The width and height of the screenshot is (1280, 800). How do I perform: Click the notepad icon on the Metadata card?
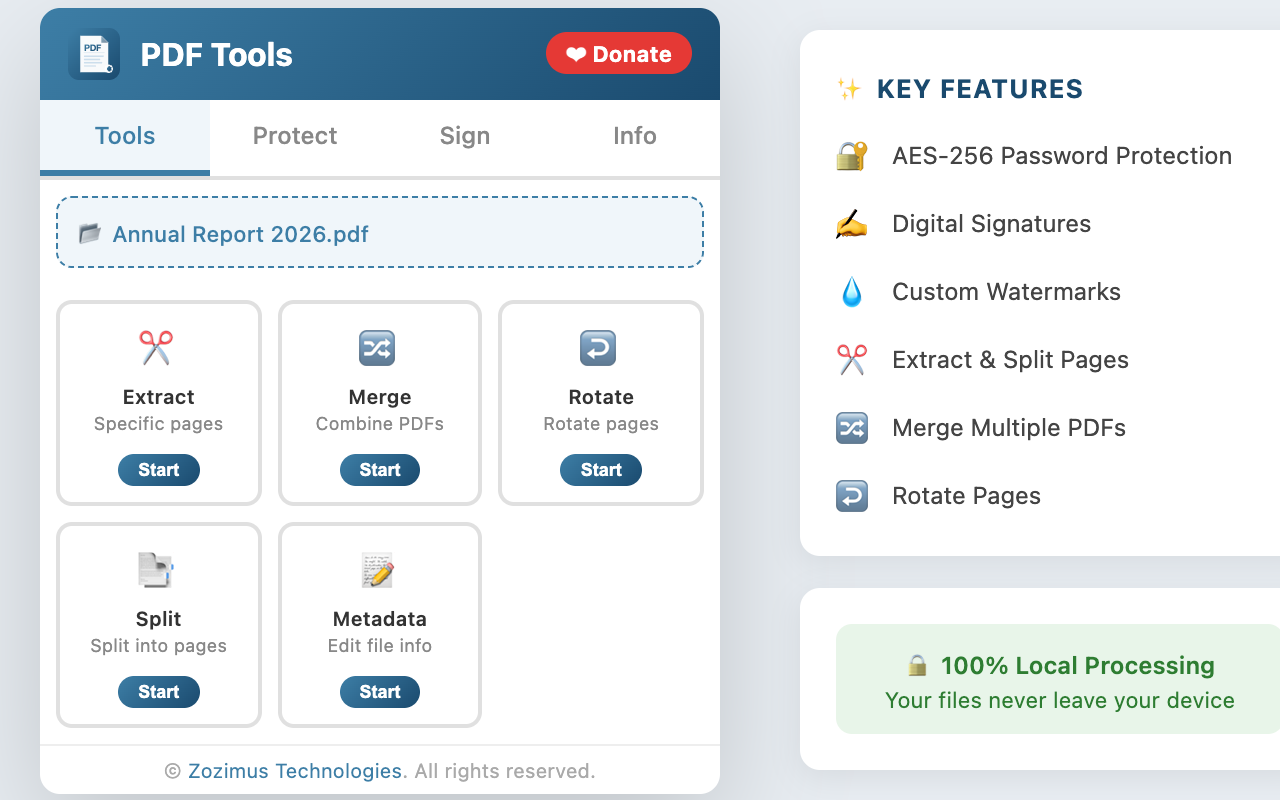click(377, 570)
